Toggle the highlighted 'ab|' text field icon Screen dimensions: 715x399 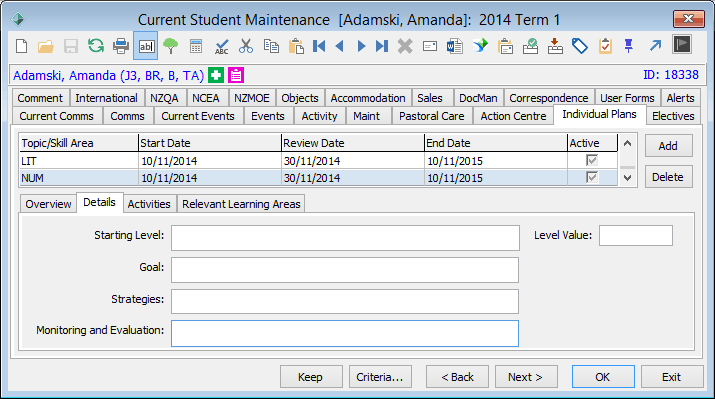click(x=146, y=46)
